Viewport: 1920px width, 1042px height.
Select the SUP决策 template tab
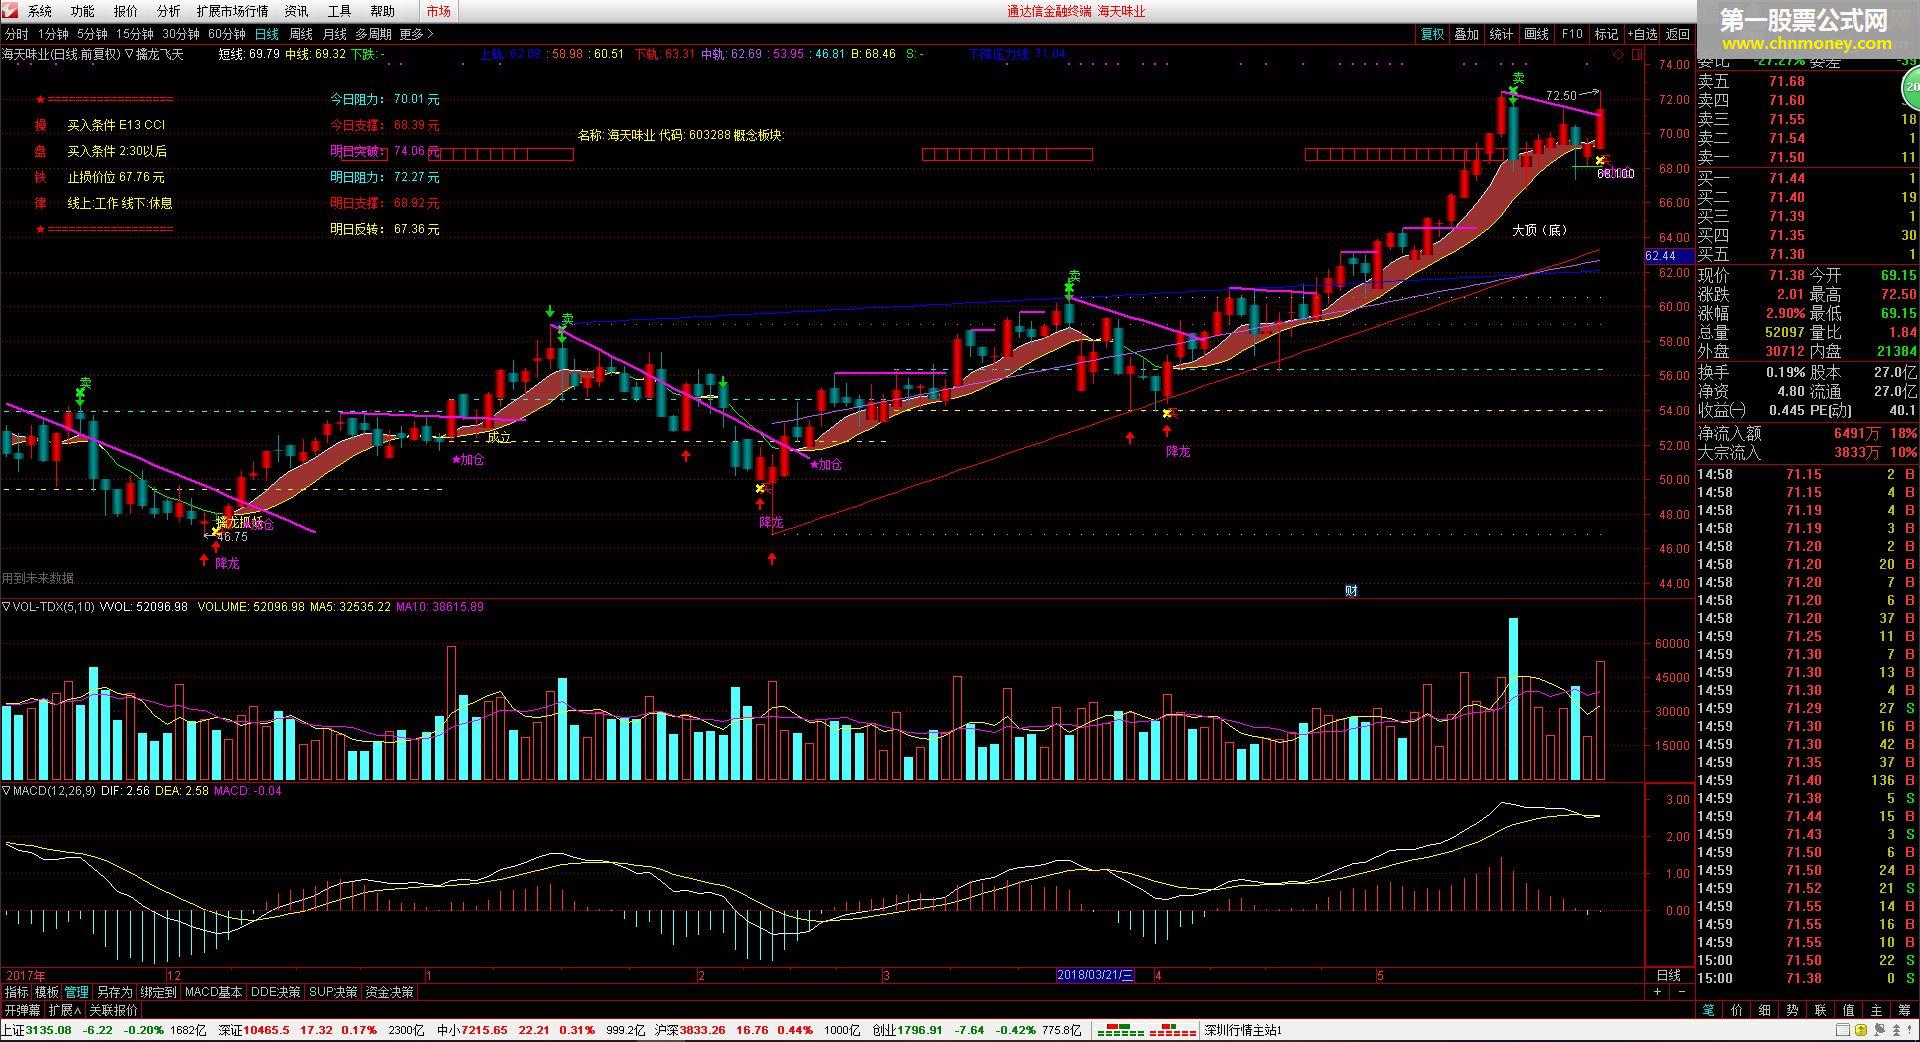[x=333, y=992]
